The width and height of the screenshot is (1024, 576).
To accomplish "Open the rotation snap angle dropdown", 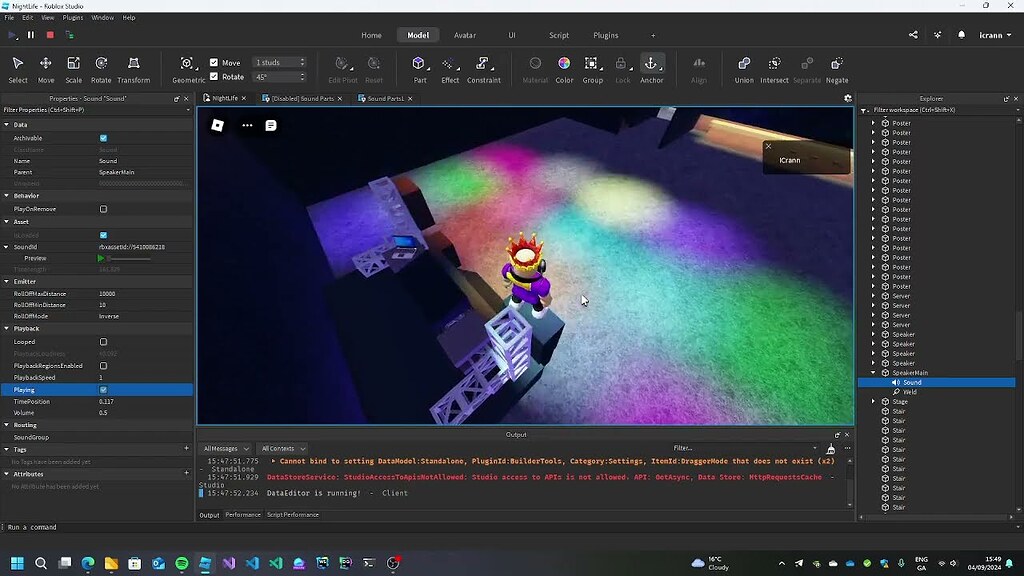I will (x=300, y=75).
